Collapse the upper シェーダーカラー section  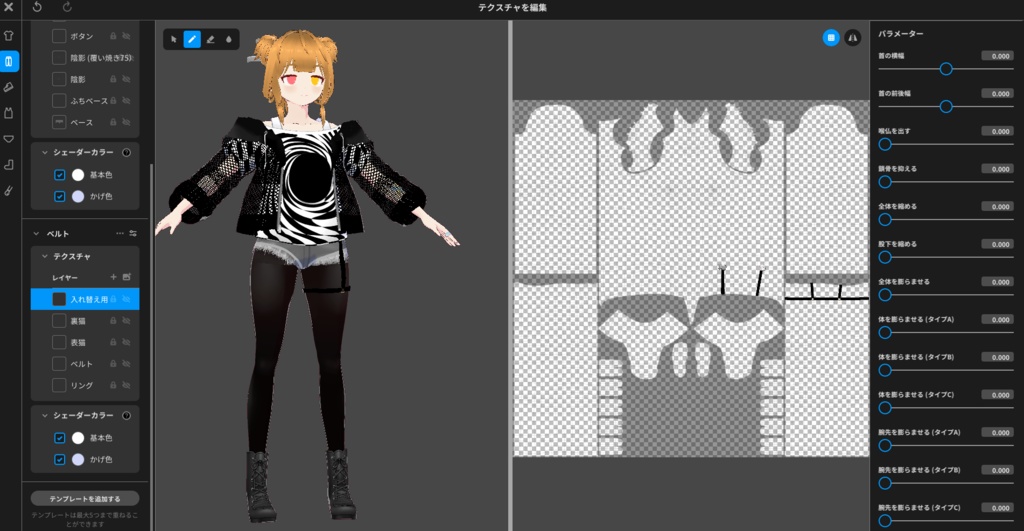coord(44,152)
